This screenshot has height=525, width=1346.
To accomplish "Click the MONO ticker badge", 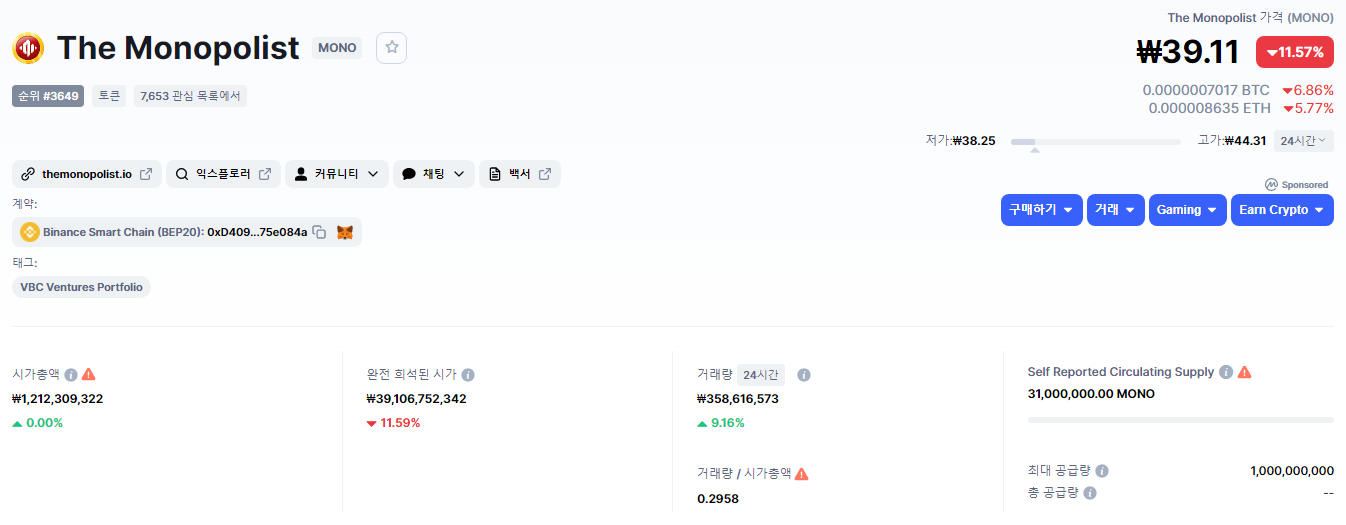I will [337, 48].
